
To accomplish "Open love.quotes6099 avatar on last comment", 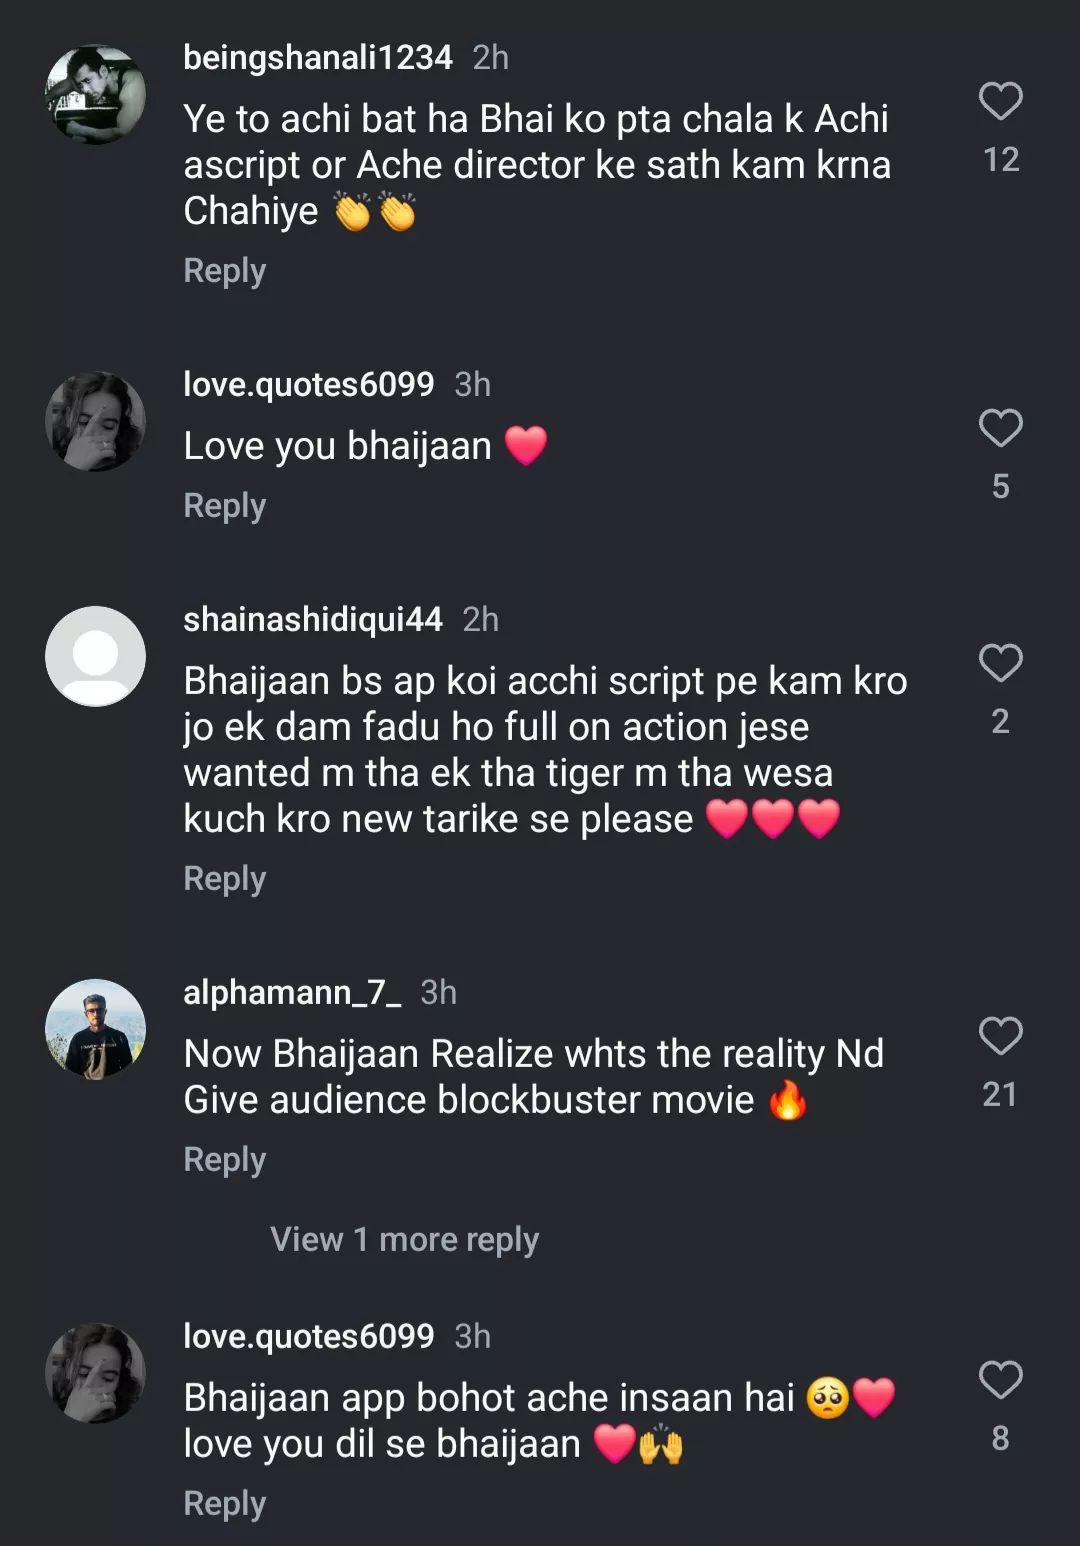I will [96, 1373].
